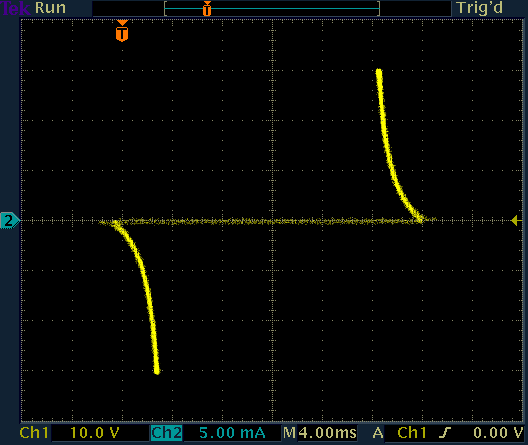Image resolution: width=528 pixels, height=445 pixels.
Task: Click the Trig'd trigger status text
Action: (480, 8)
